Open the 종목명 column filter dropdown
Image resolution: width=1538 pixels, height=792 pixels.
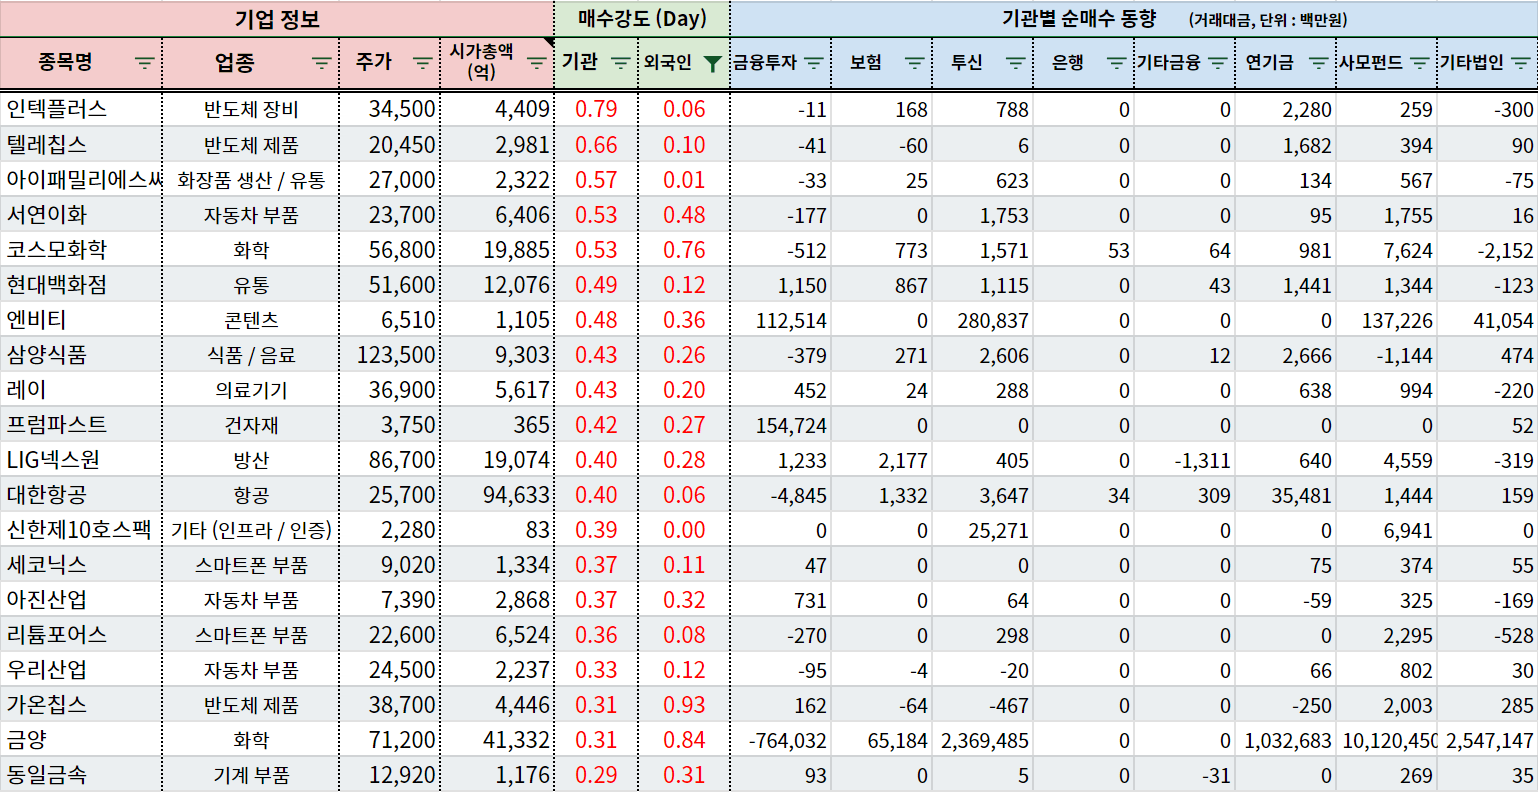pyautogui.click(x=145, y=63)
